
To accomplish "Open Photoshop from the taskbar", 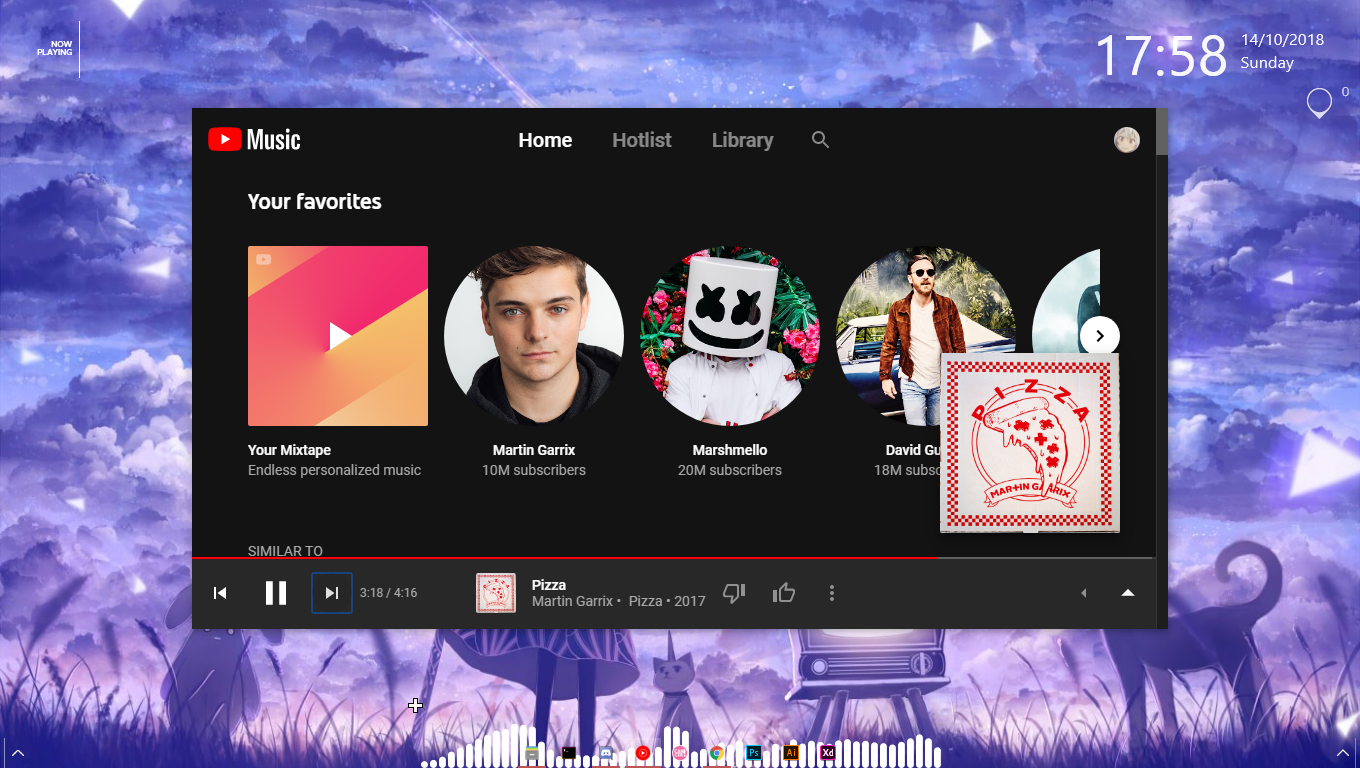I will click(x=753, y=752).
